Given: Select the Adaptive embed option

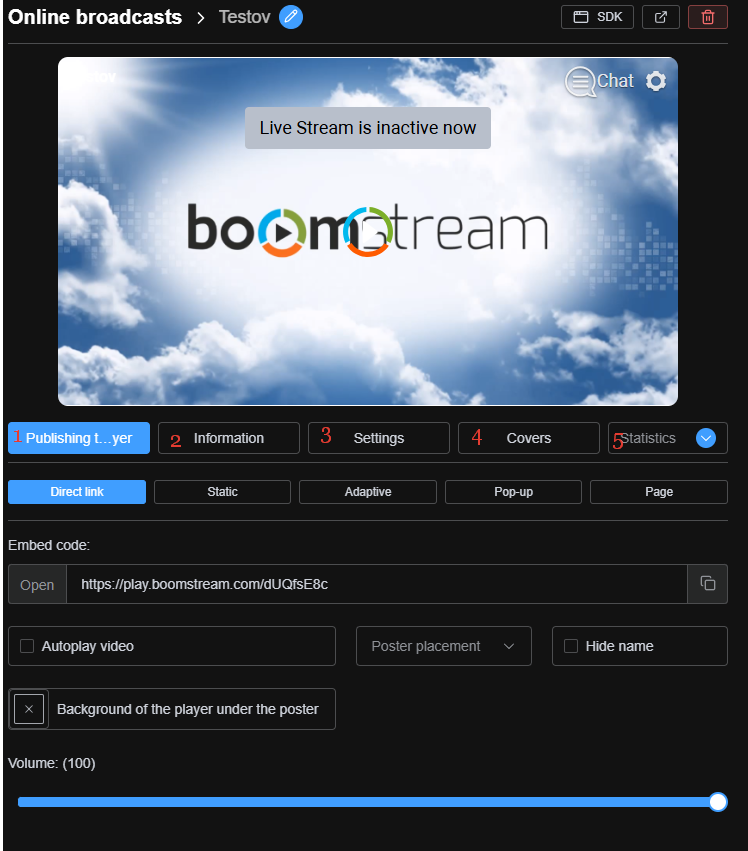Looking at the screenshot, I should pos(368,492).
